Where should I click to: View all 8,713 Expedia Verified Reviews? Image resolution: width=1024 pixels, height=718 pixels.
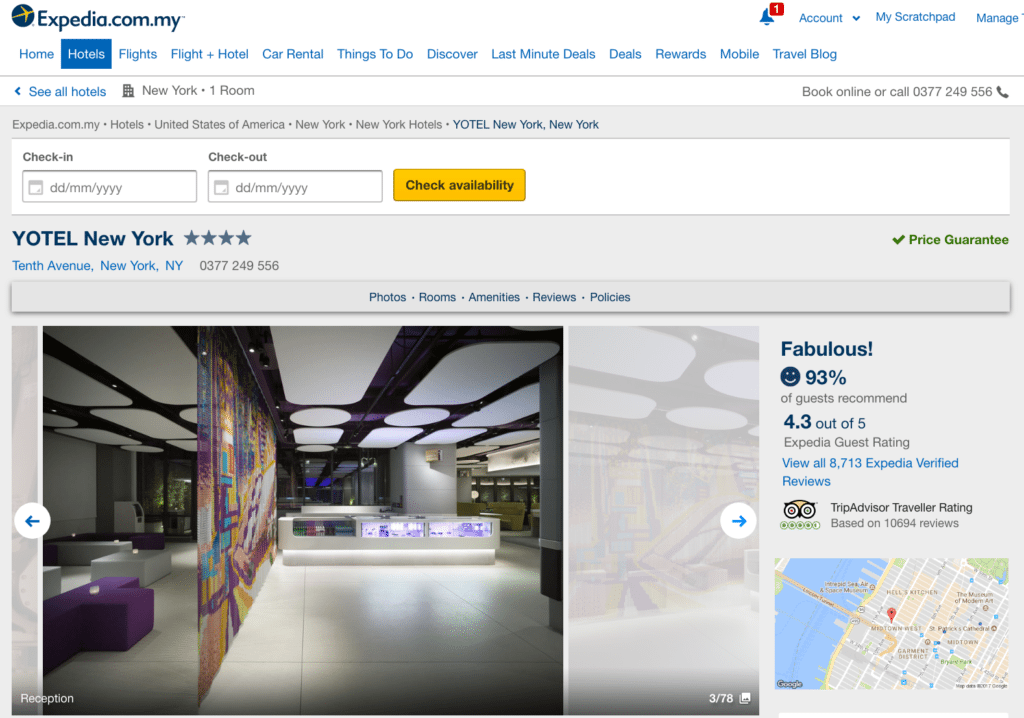point(870,472)
